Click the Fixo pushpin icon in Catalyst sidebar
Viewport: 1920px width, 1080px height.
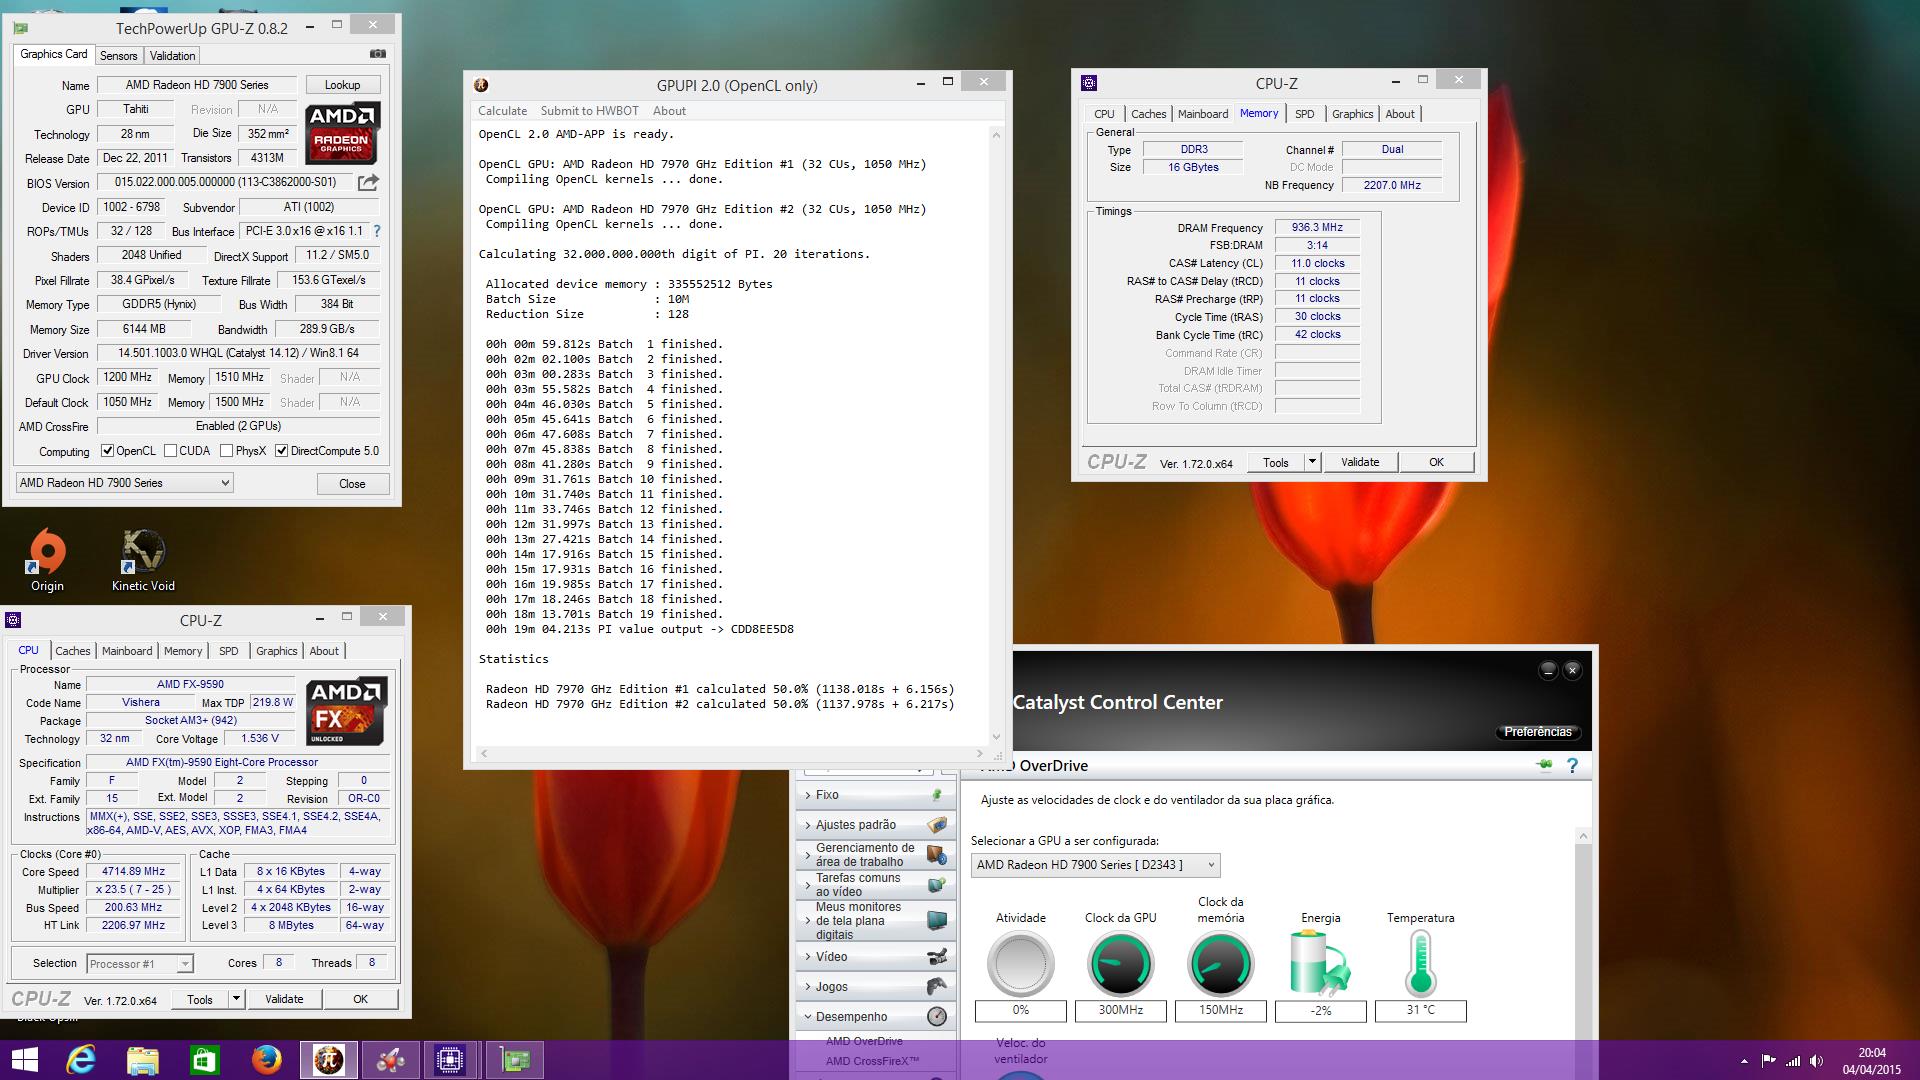(937, 795)
